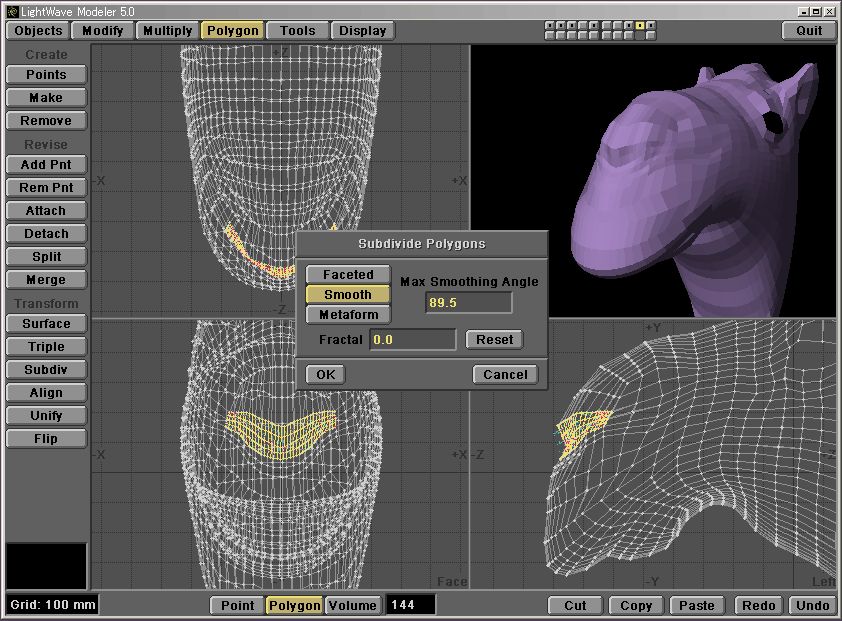The width and height of the screenshot is (842, 621).
Task: Switch to Point selection mode
Action: [x=237, y=605]
